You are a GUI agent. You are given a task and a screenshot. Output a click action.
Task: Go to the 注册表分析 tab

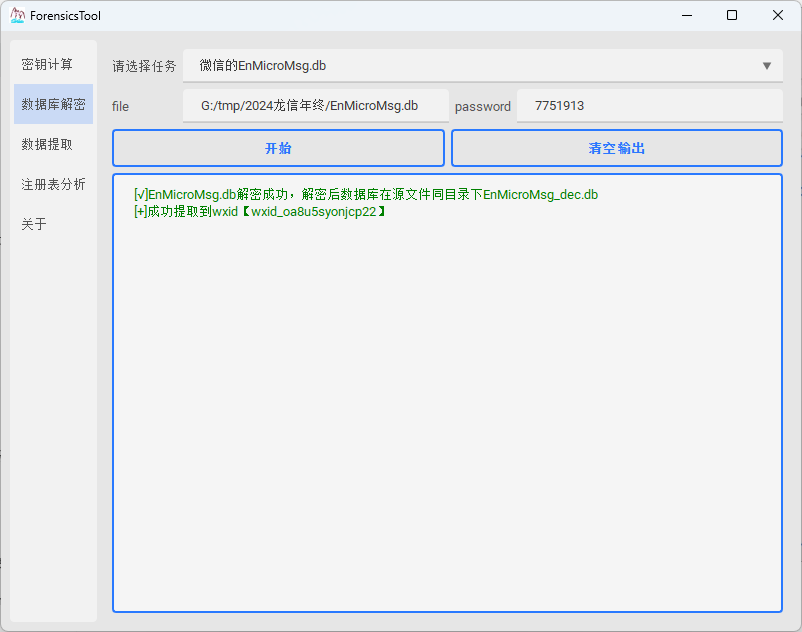[x=53, y=184]
